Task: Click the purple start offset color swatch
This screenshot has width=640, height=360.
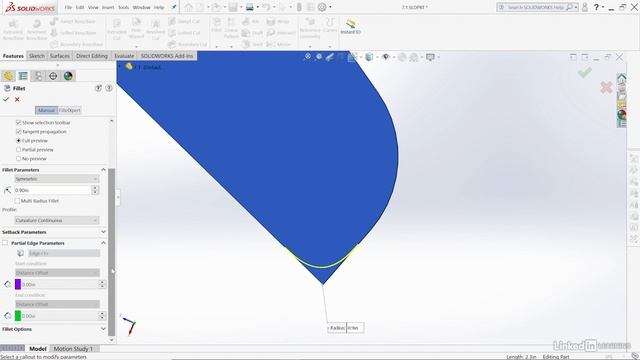Action: [x=18, y=284]
